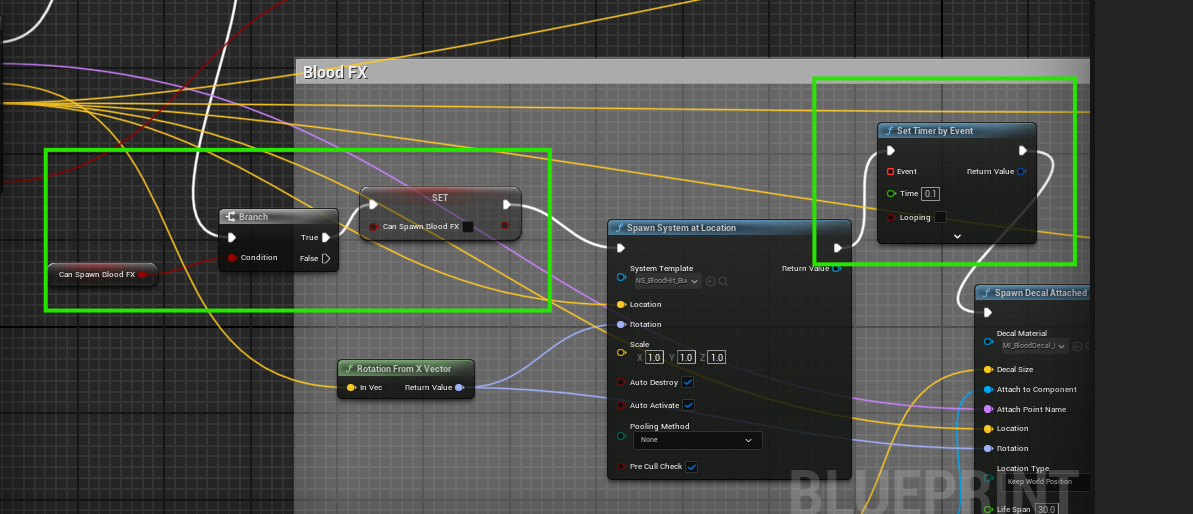Click Set Timer's Return Value pin
Image resolution: width=1193 pixels, height=514 pixels.
1022,172
